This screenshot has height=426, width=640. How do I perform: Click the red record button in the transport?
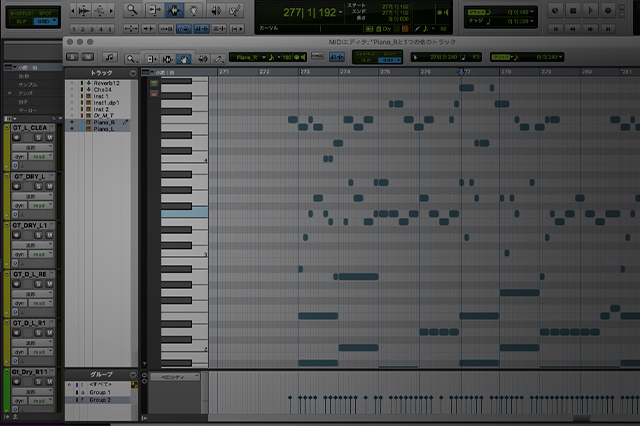click(x=608, y=11)
